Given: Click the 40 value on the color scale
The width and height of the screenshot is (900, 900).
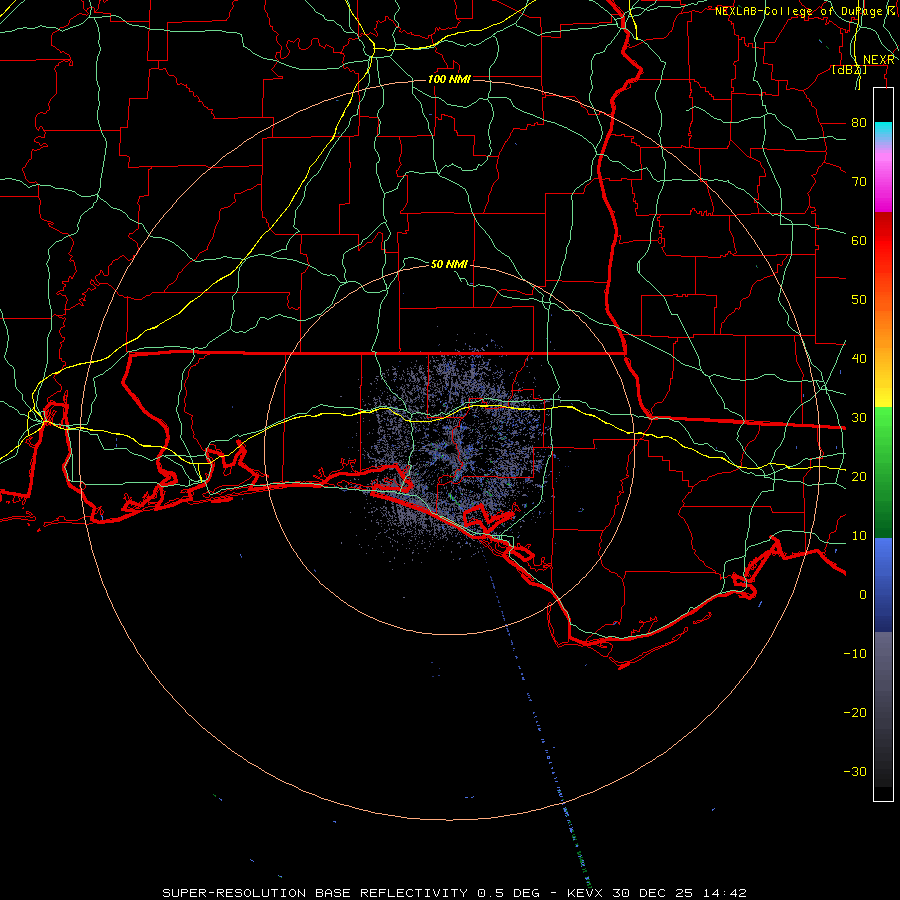Looking at the screenshot, I should 859,358.
